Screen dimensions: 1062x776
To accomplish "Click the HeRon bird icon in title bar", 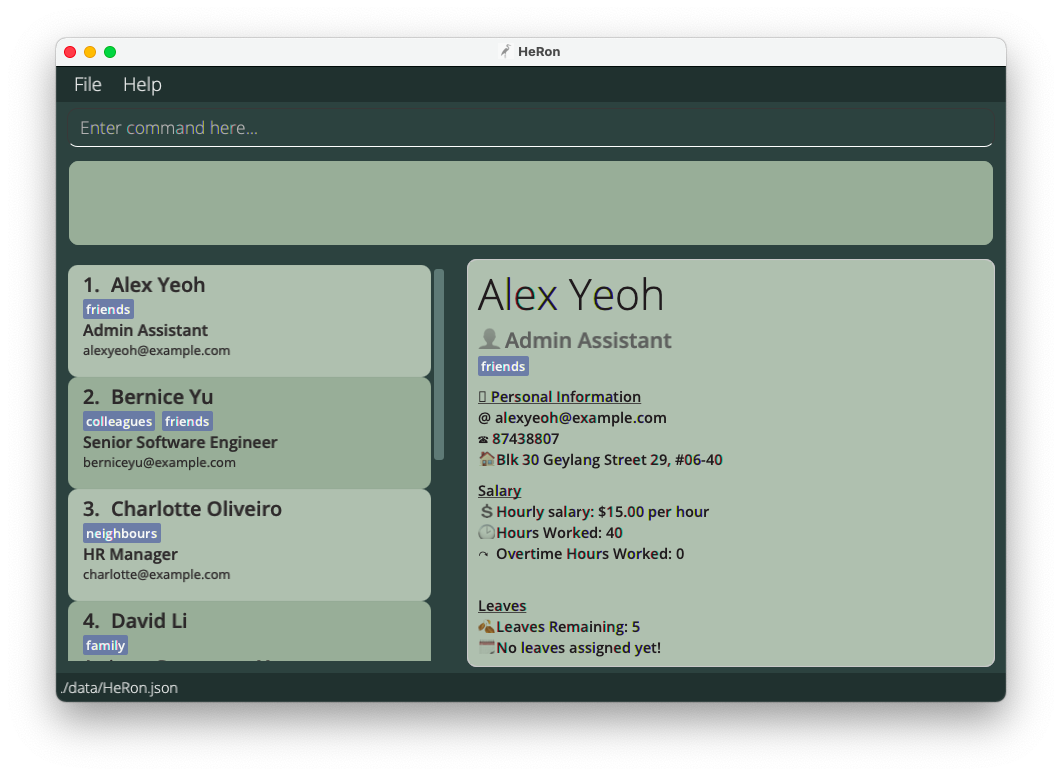I will pos(506,51).
